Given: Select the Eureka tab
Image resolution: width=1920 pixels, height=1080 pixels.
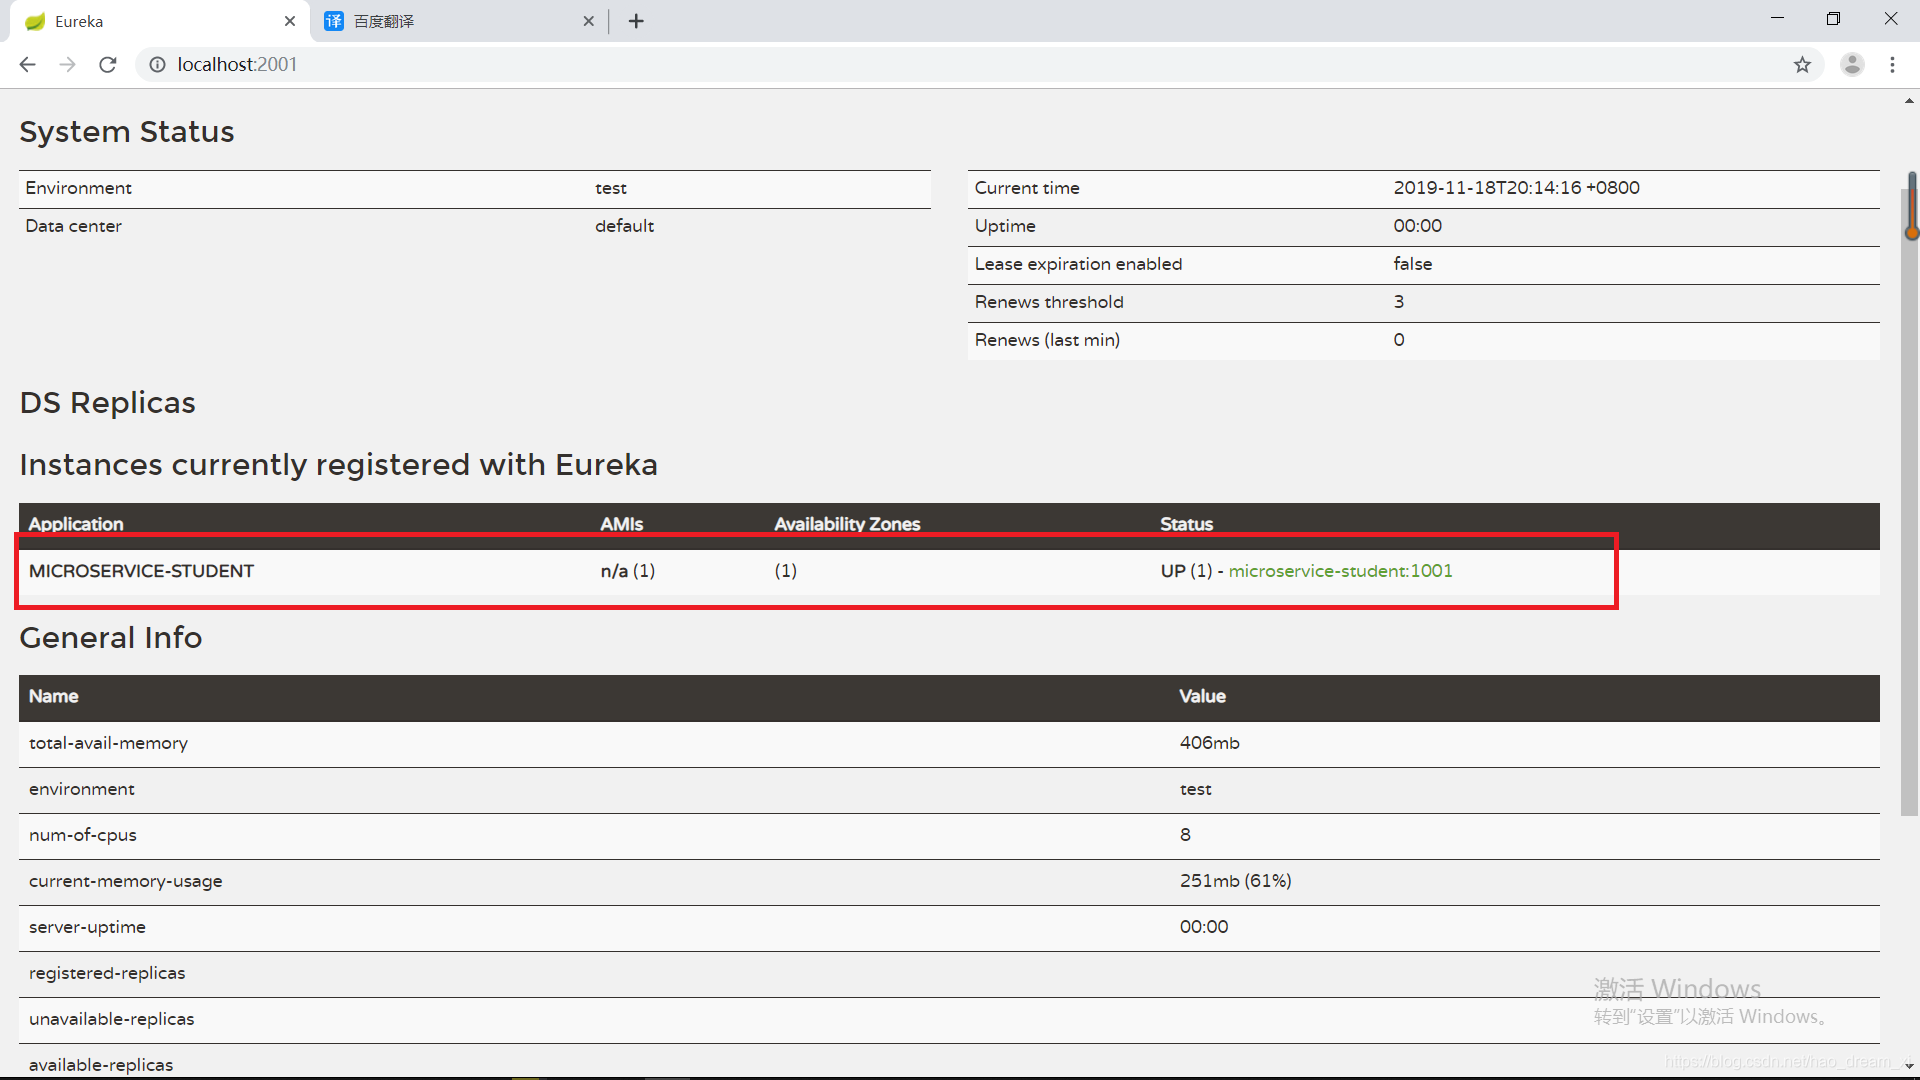Looking at the screenshot, I should point(160,21).
